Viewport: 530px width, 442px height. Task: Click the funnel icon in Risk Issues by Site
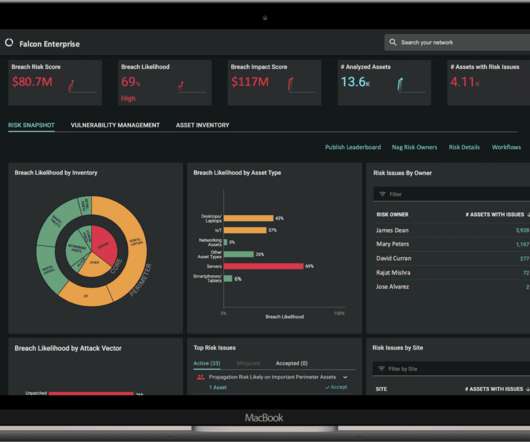381,369
